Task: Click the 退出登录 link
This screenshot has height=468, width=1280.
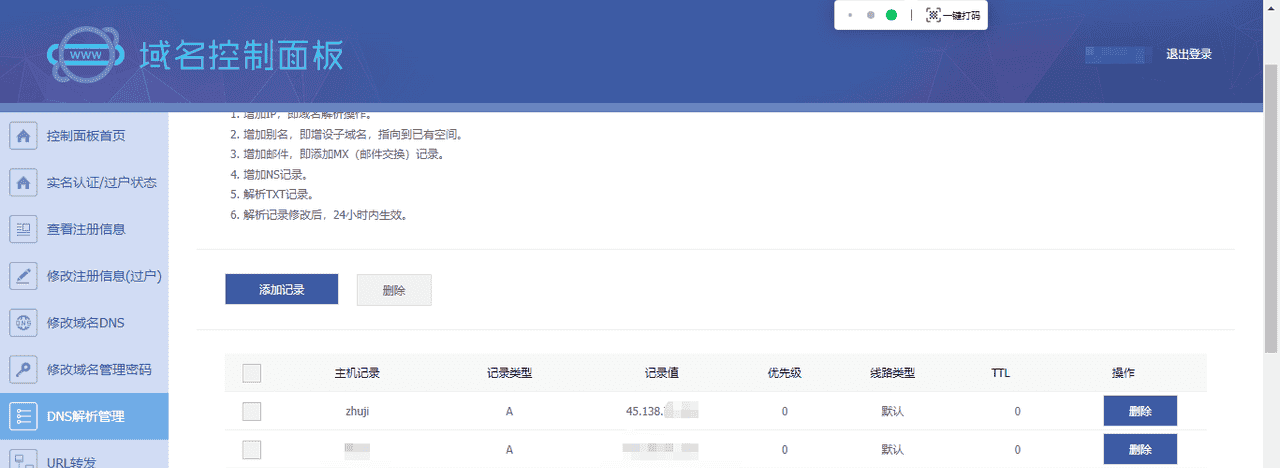Action: [x=1189, y=54]
